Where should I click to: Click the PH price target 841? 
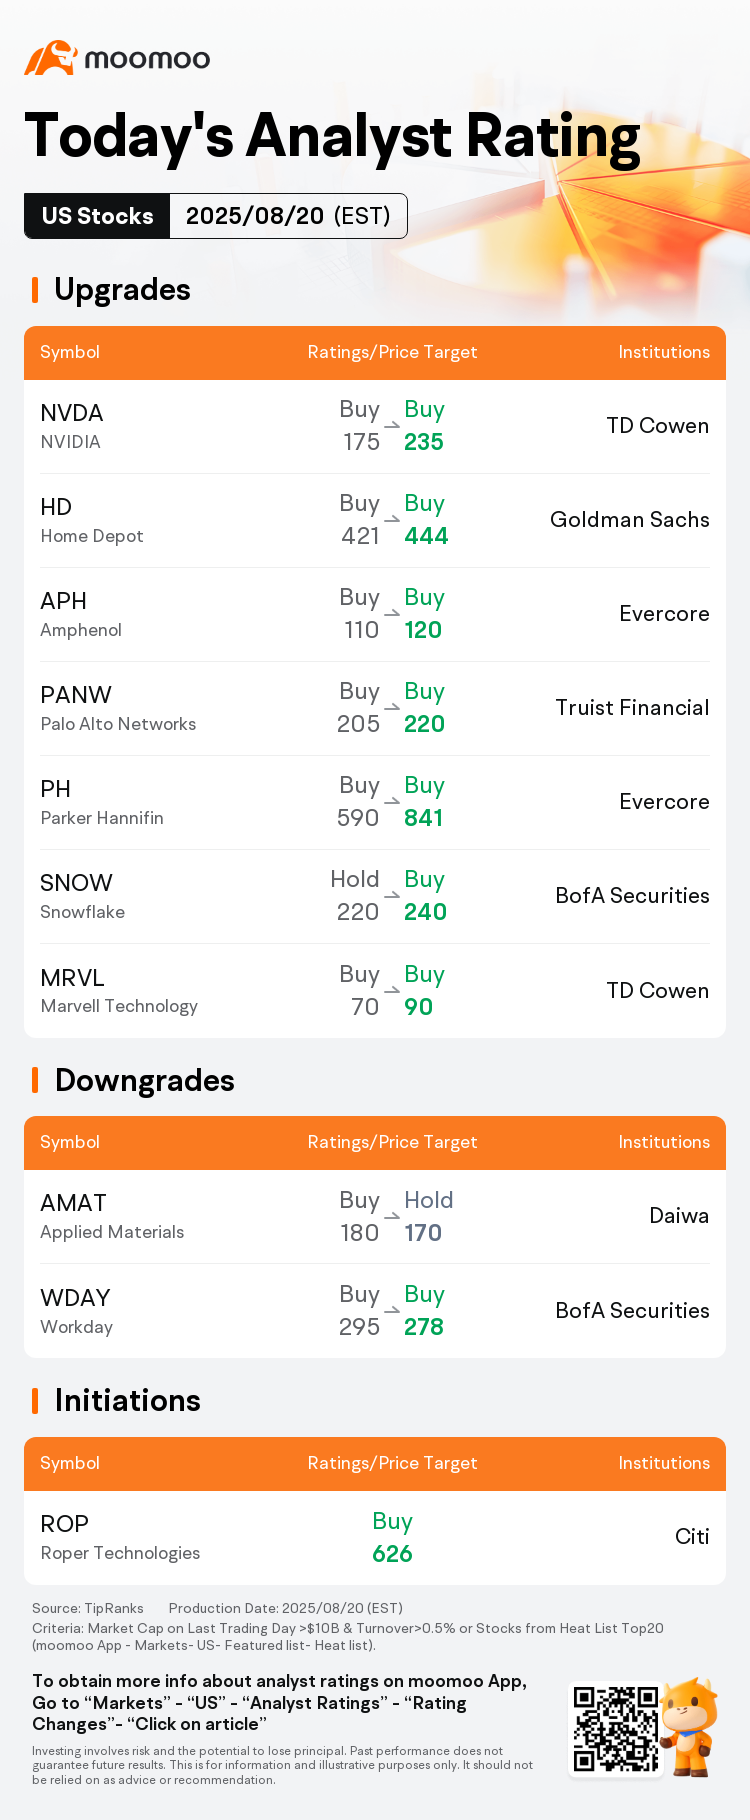(x=424, y=818)
